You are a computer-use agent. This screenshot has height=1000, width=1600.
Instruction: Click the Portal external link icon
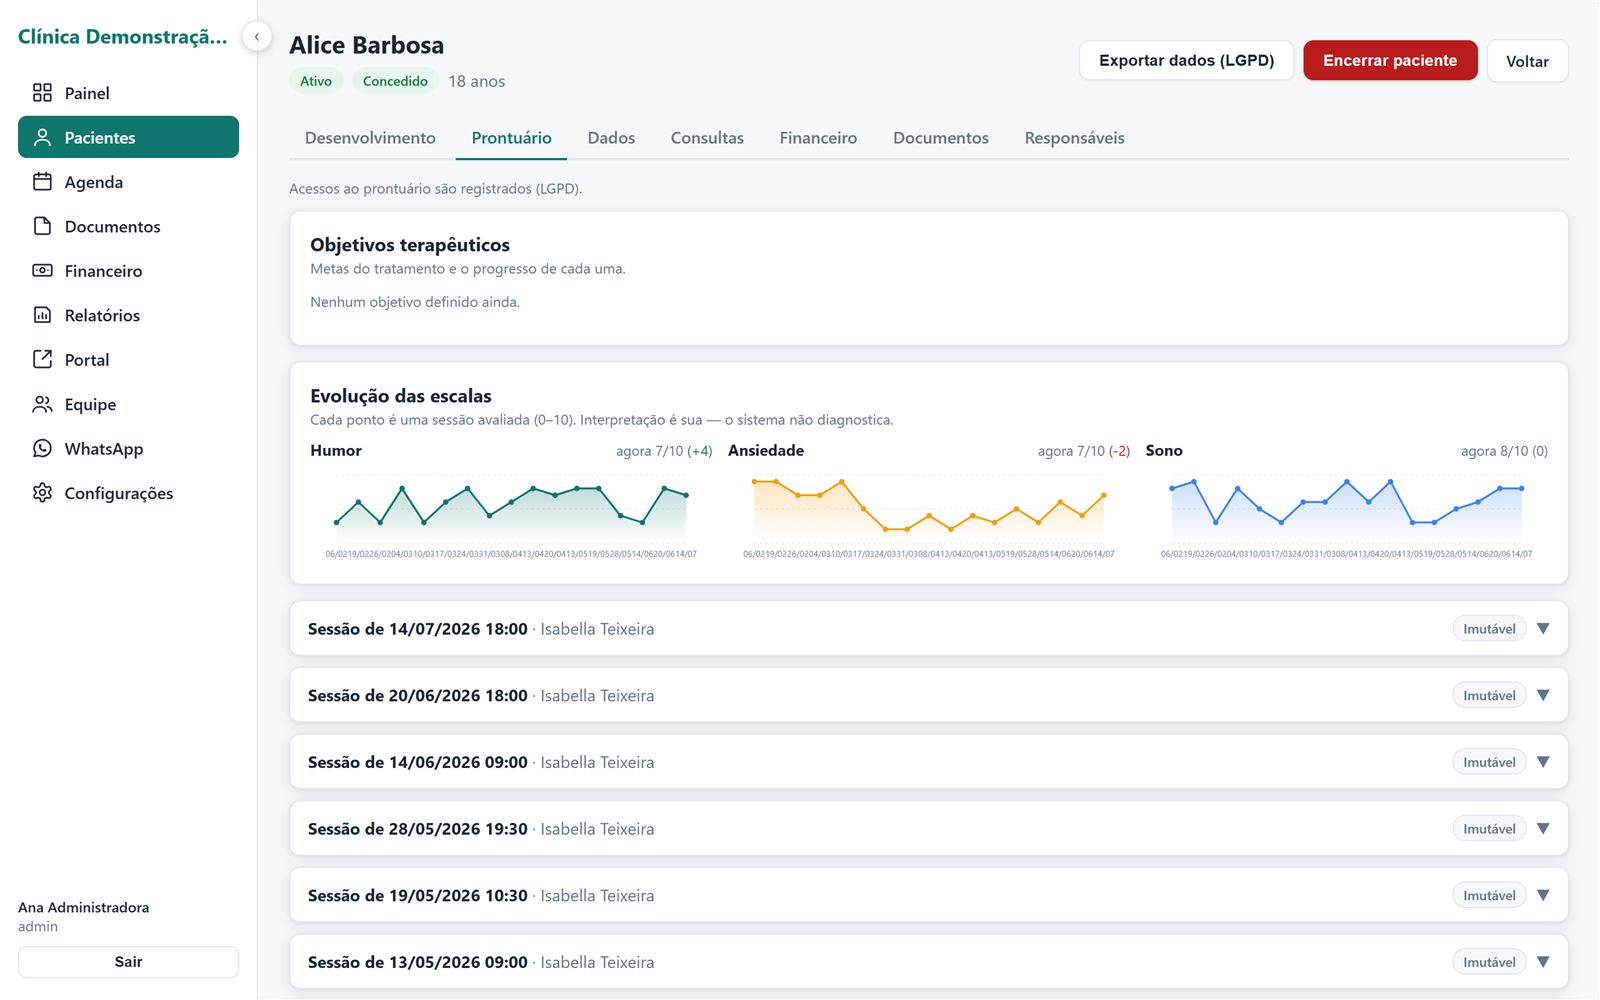tap(42, 359)
